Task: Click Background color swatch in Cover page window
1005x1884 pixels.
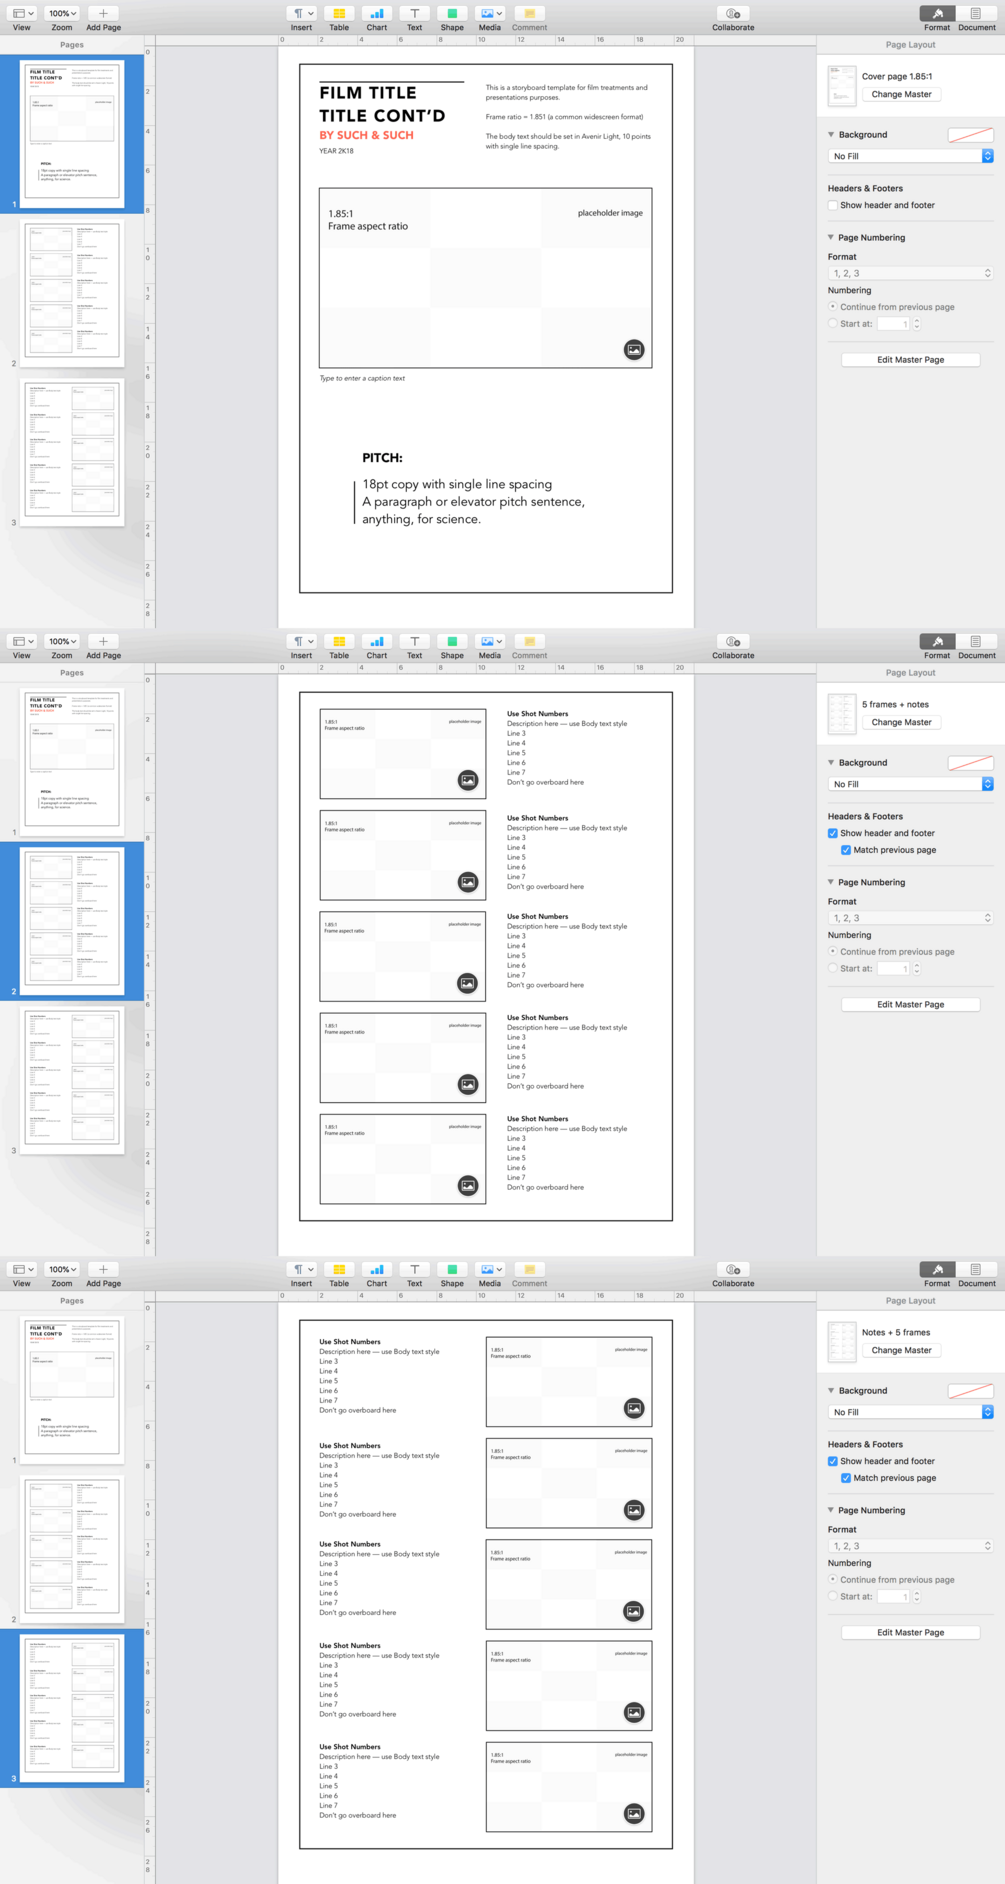Action: click(x=970, y=135)
